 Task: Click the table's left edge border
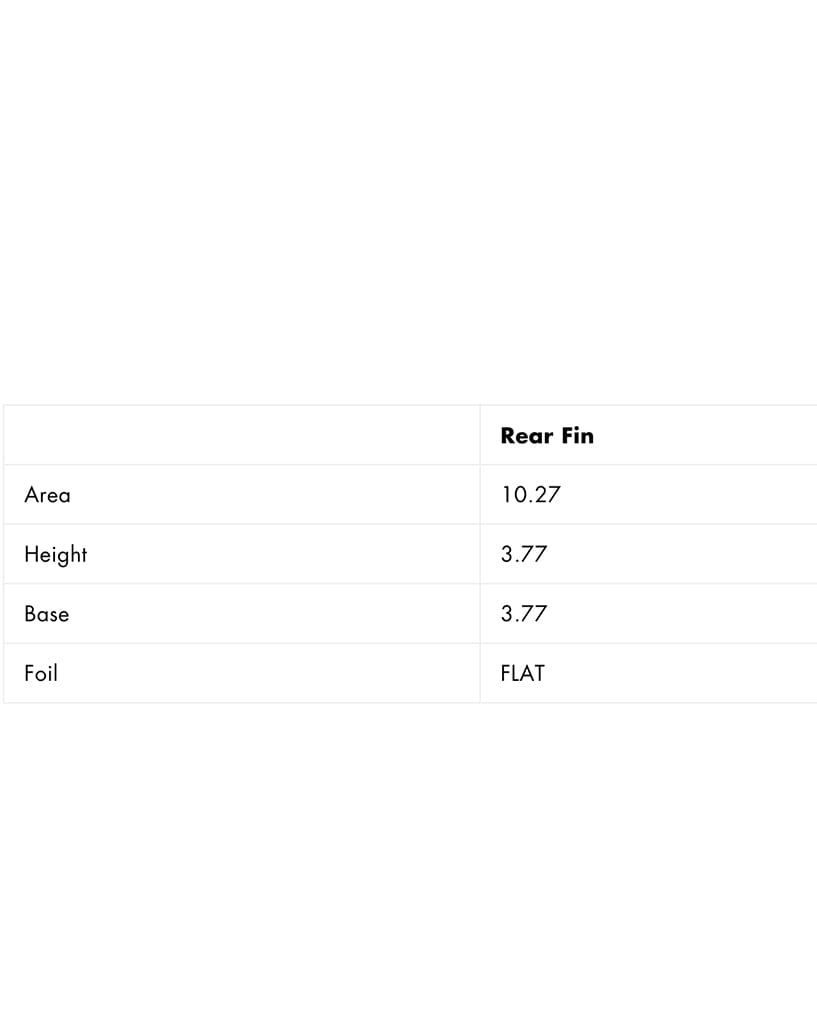coord(4,555)
